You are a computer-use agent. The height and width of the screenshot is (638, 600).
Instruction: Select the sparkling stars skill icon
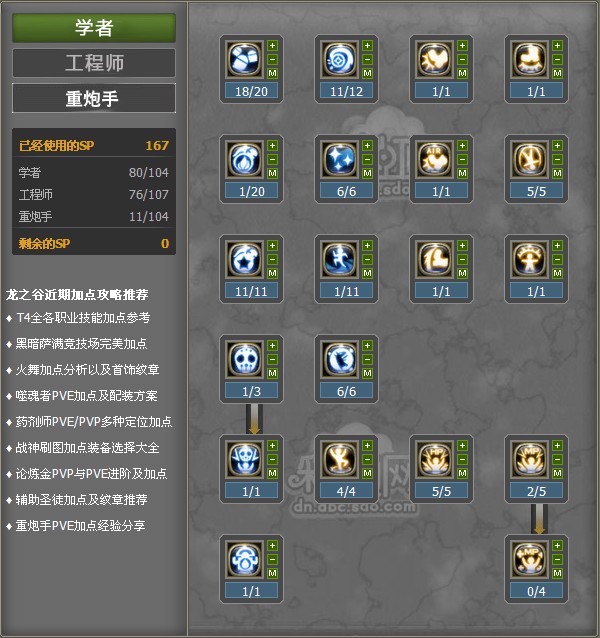[x=340, y=159]
